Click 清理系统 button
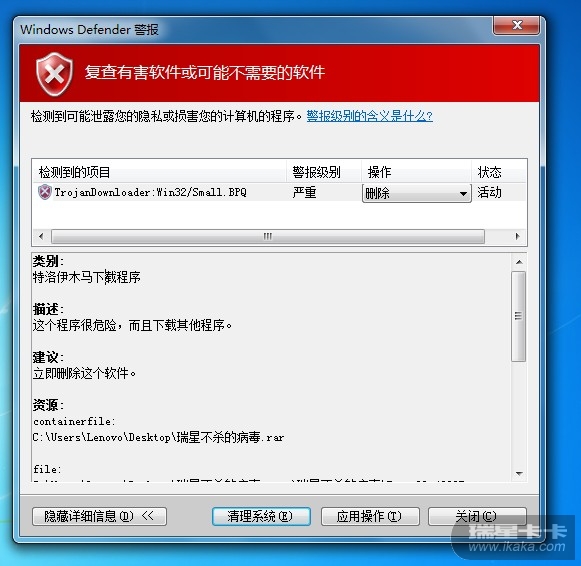 click(261, 516)
